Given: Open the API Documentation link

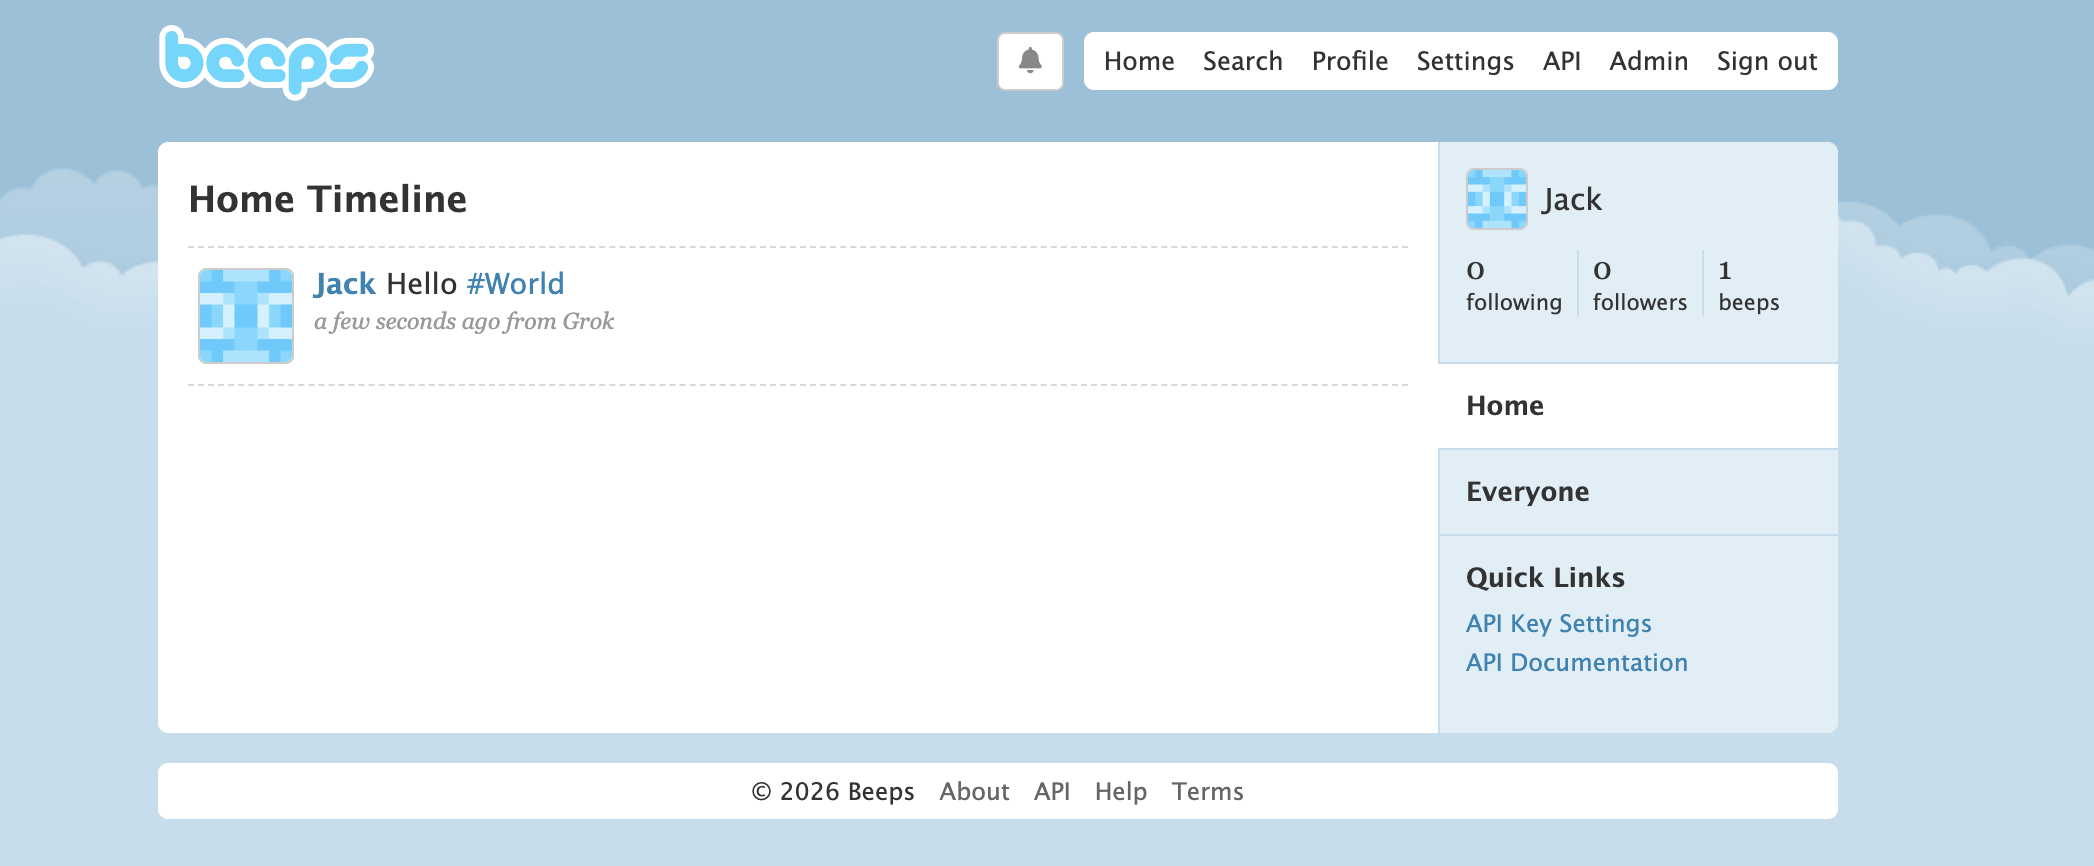Looking at the screenshot, I should (x=1576, y=663).
